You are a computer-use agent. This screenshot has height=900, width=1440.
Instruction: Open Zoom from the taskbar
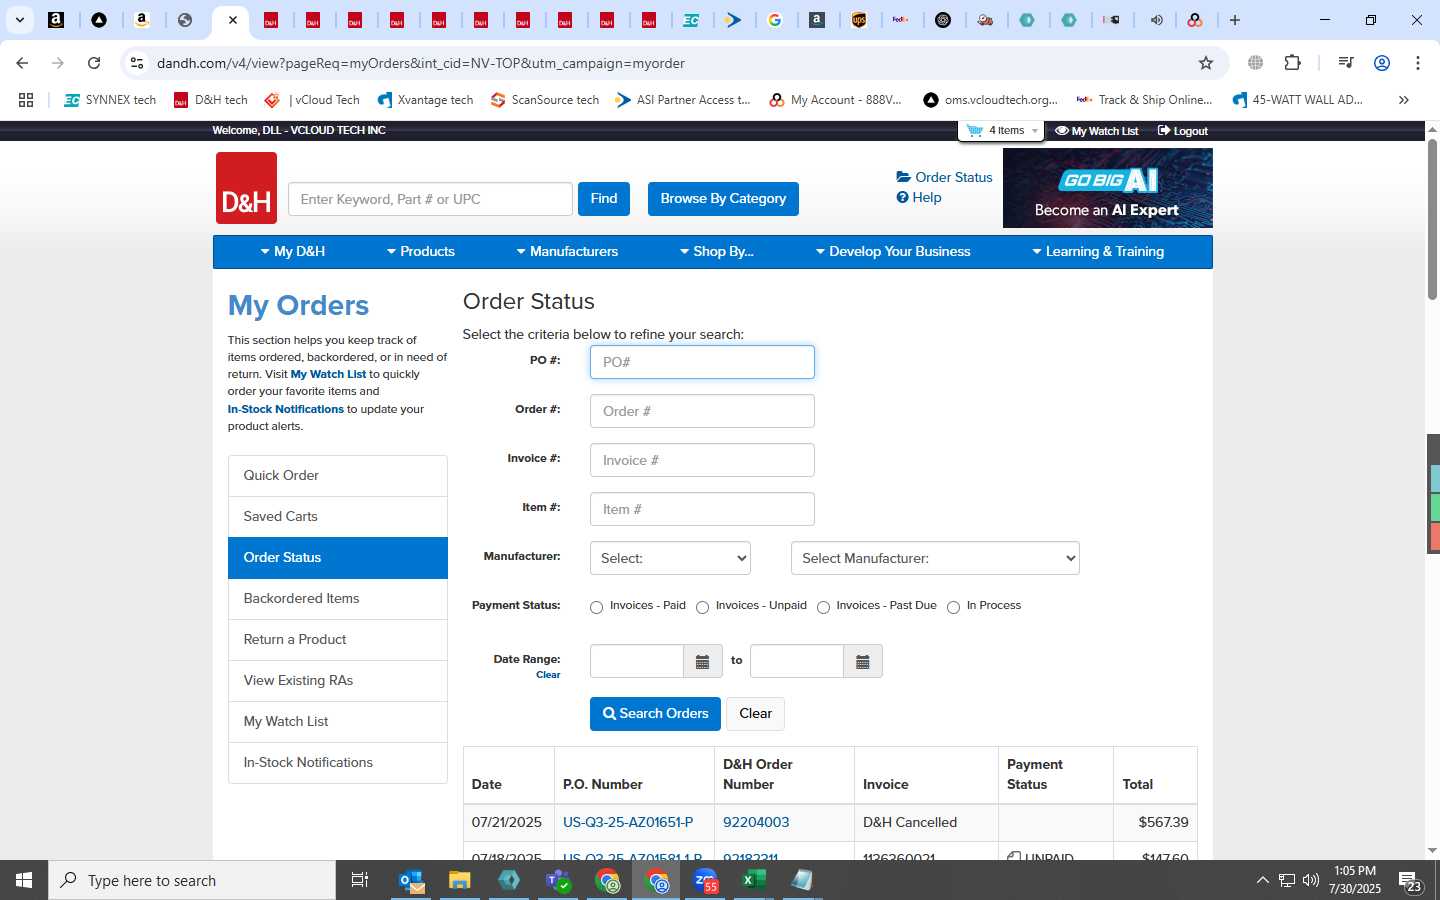click(x=706, y=880)
